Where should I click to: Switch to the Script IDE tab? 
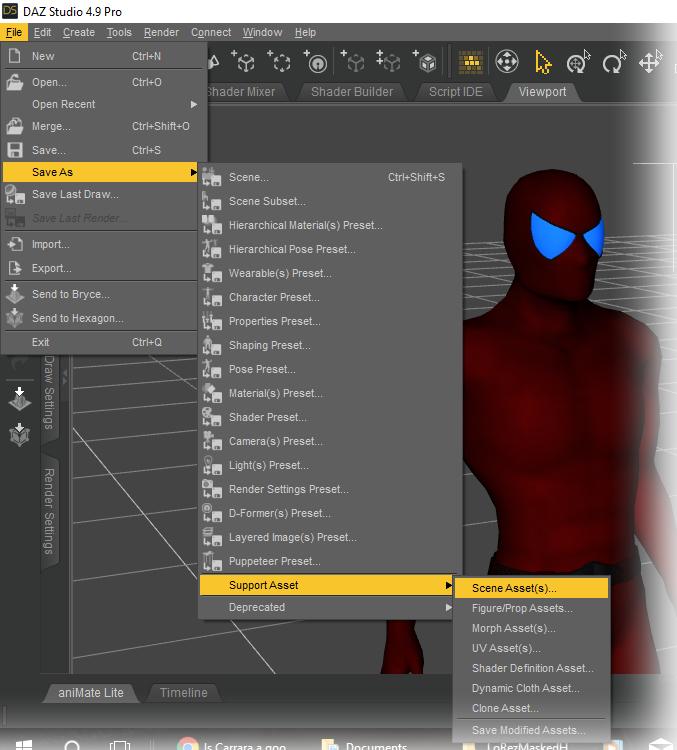coord(455,92)
